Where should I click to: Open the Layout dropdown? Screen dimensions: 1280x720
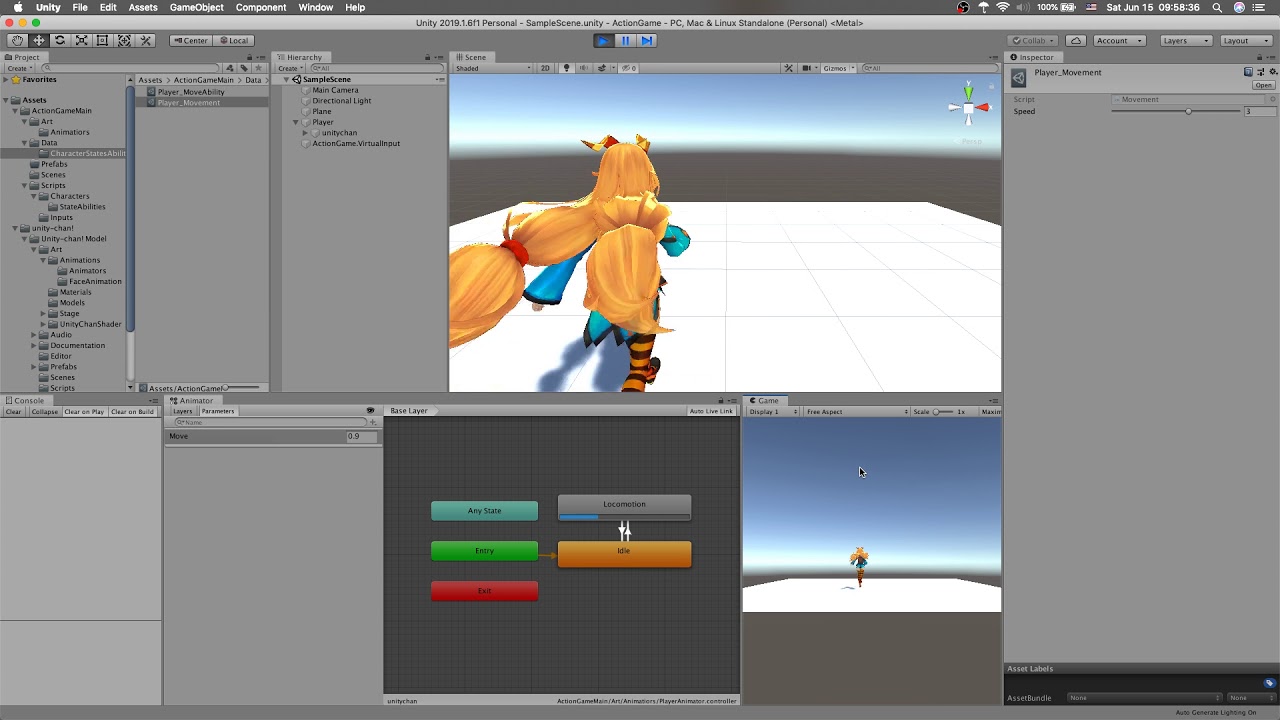click(1246, 41)
